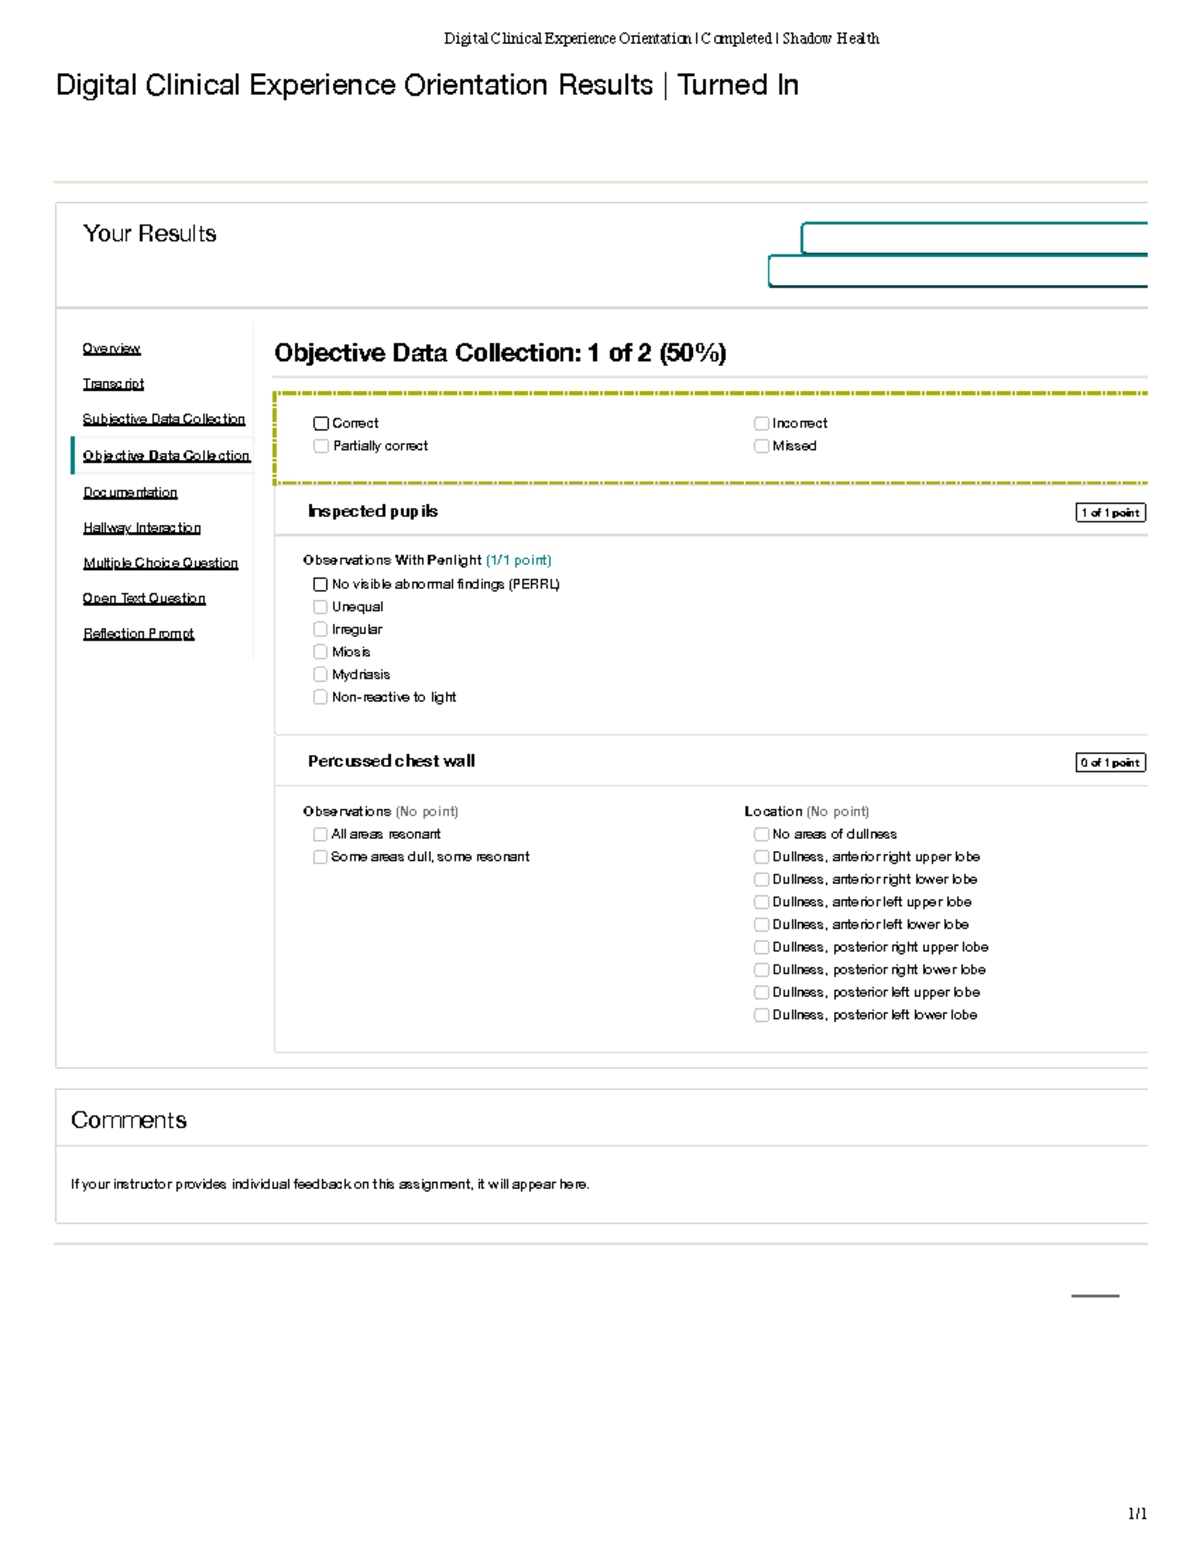Expand the Inspected pupils section header
Screen dimensions: 1200x1553
(x=373, y=512)
